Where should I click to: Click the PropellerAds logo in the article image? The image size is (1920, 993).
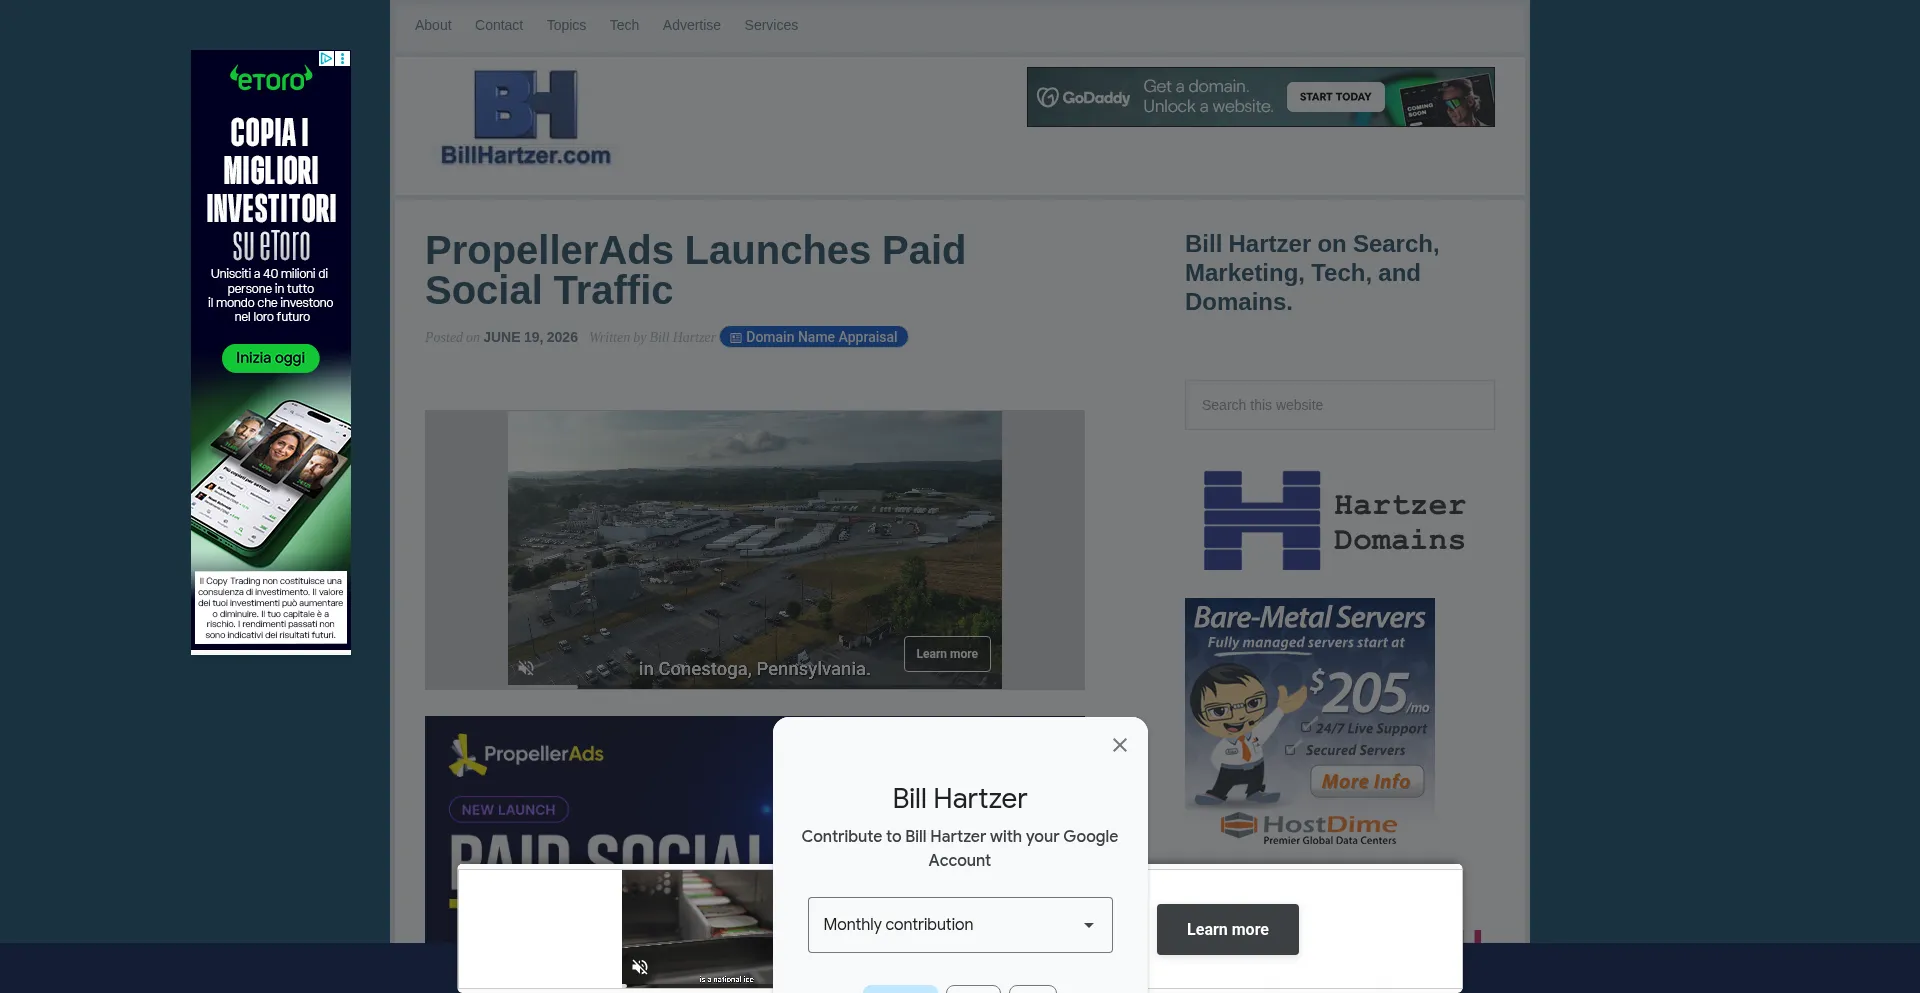pos(526,754)
